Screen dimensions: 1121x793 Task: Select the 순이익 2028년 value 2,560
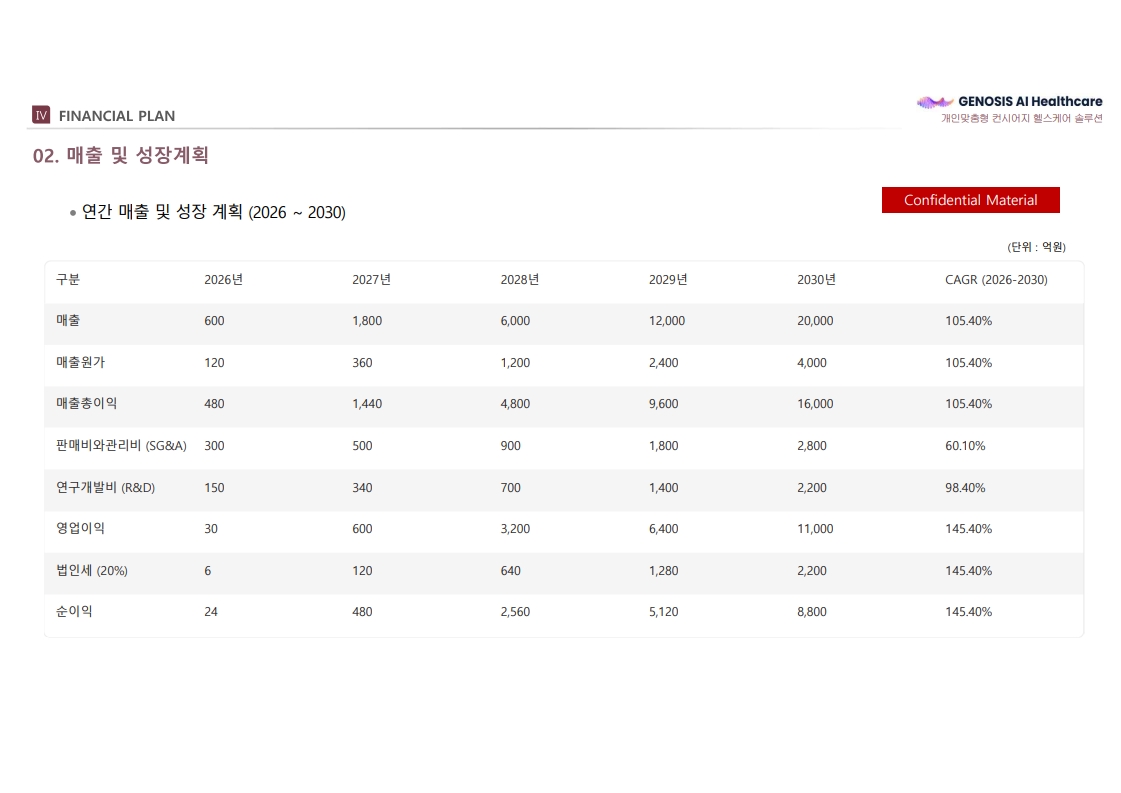(x=515, y=612)
